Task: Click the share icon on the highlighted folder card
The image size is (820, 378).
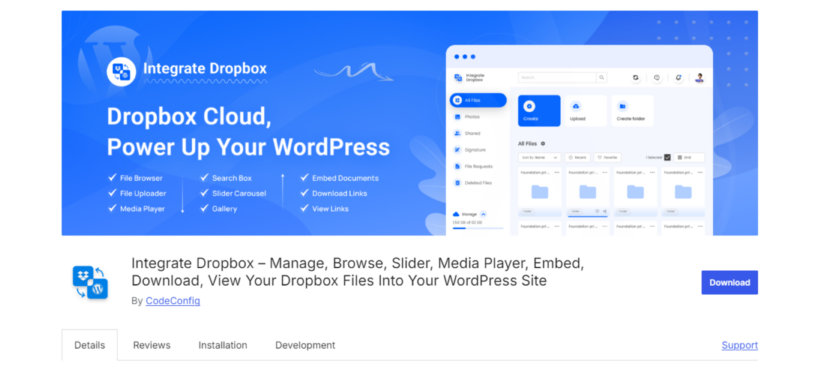Action: 605,211
